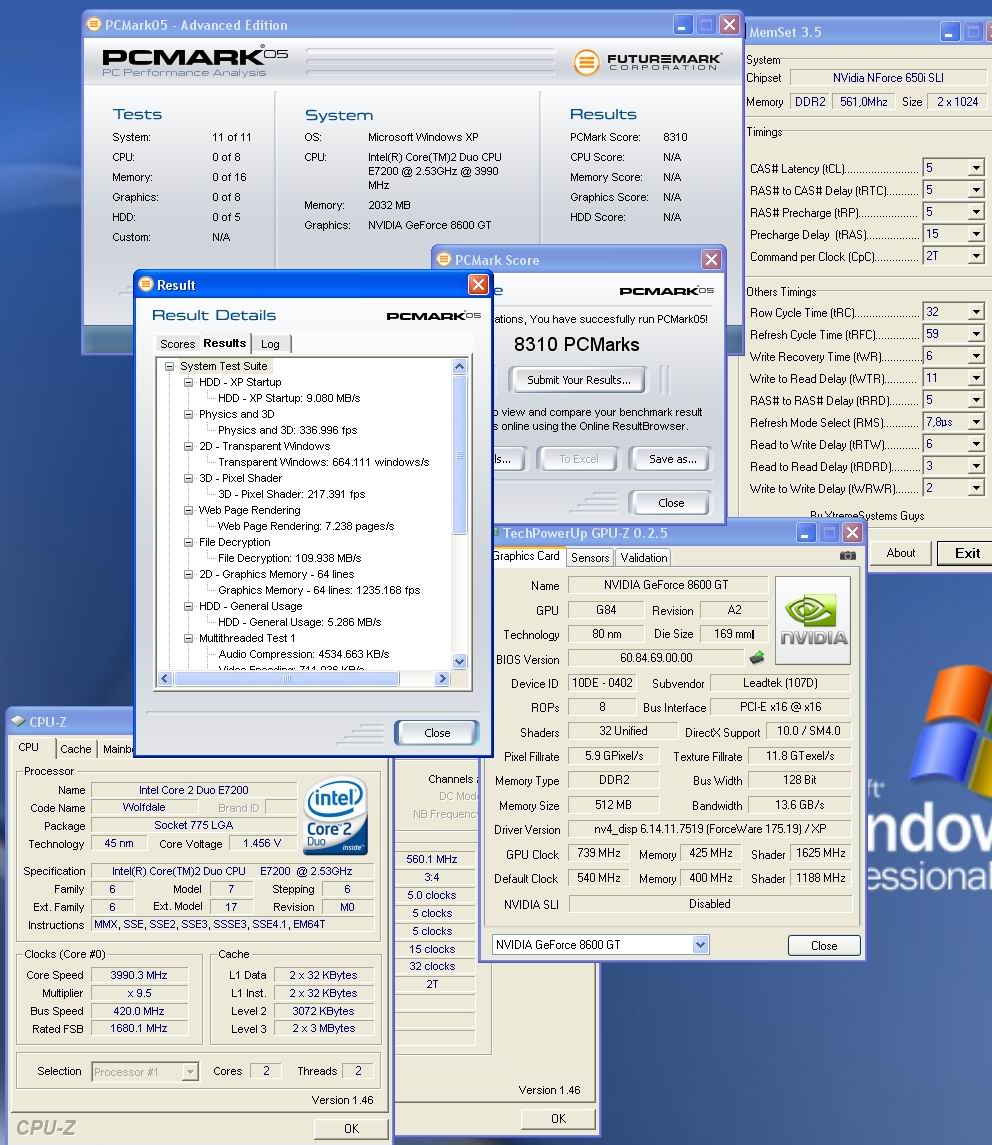Click Close button in GPU-Z
This screenshot has height=1145, width=992.
[x=824, y=946]
